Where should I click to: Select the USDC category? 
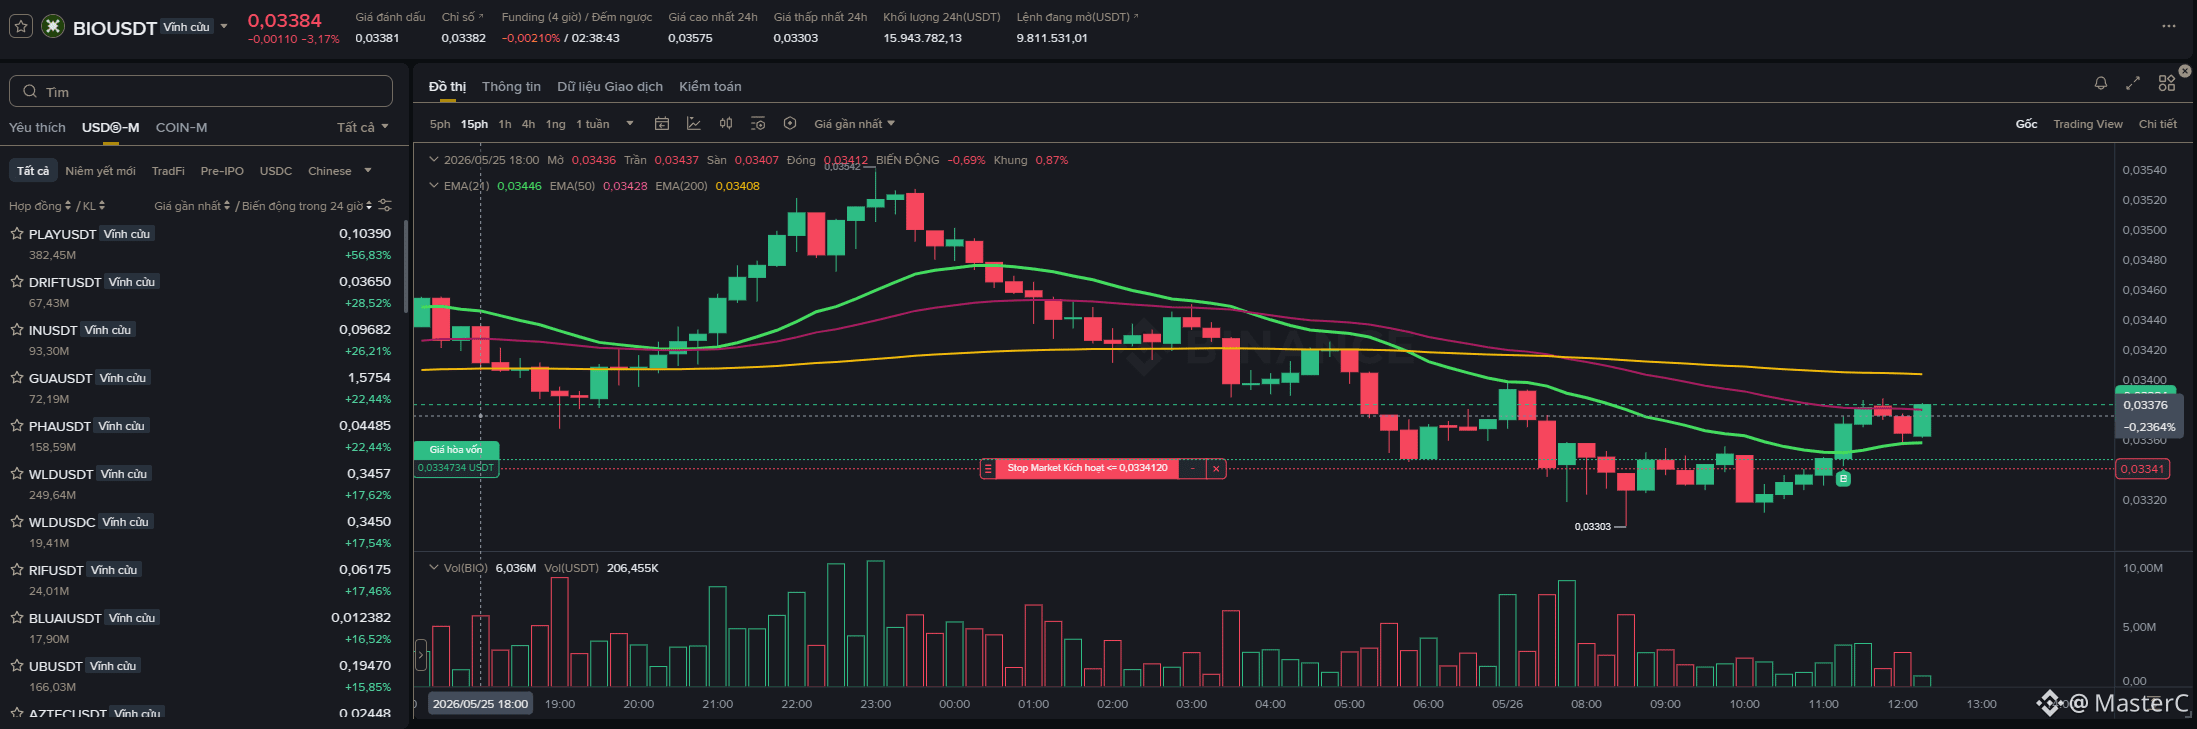276,171
